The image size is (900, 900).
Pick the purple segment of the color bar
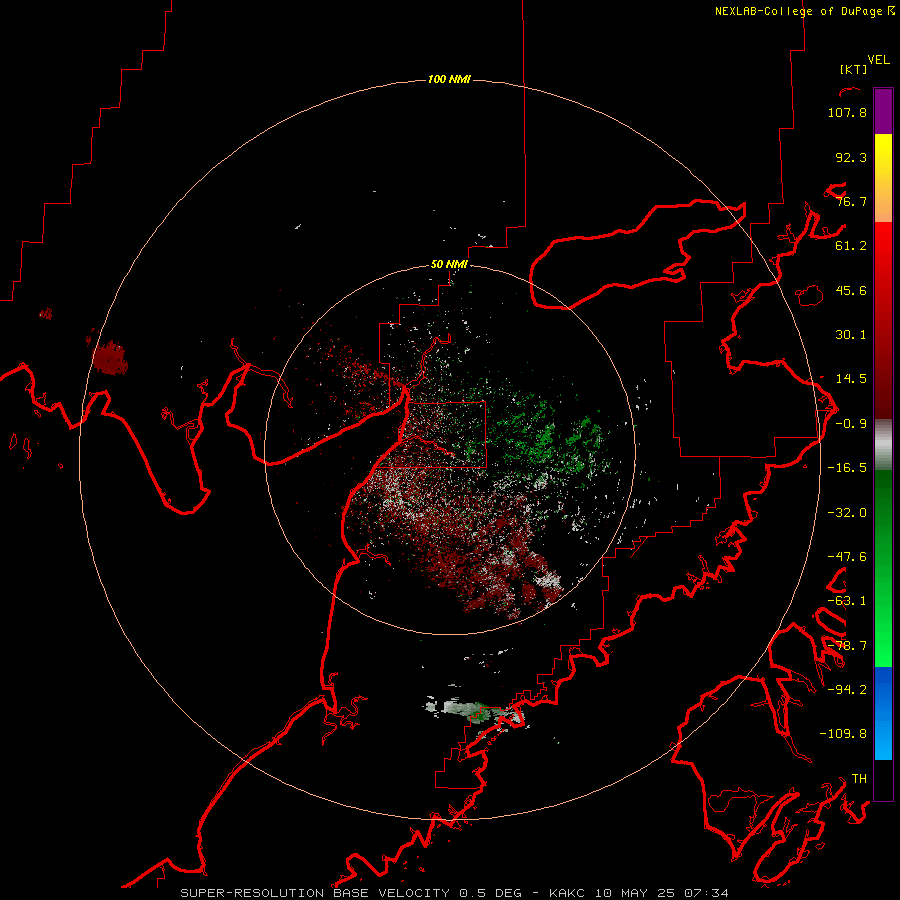coord(883,111)
